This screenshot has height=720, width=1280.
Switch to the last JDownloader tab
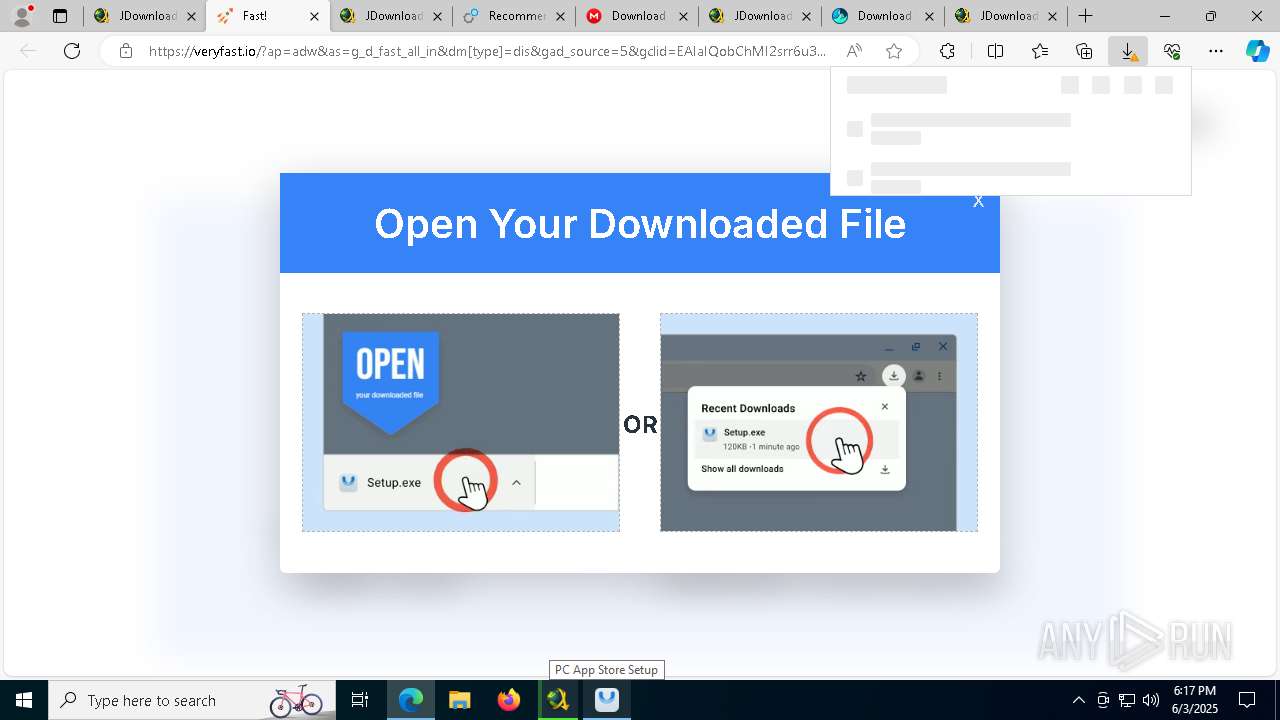(1005, 16)
